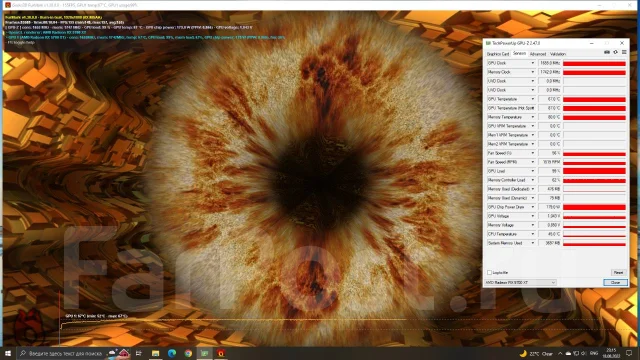Open the CPU Temperature dropdown arrow
The width and height of the screenshot is (640, 360).
click(532, 234)
